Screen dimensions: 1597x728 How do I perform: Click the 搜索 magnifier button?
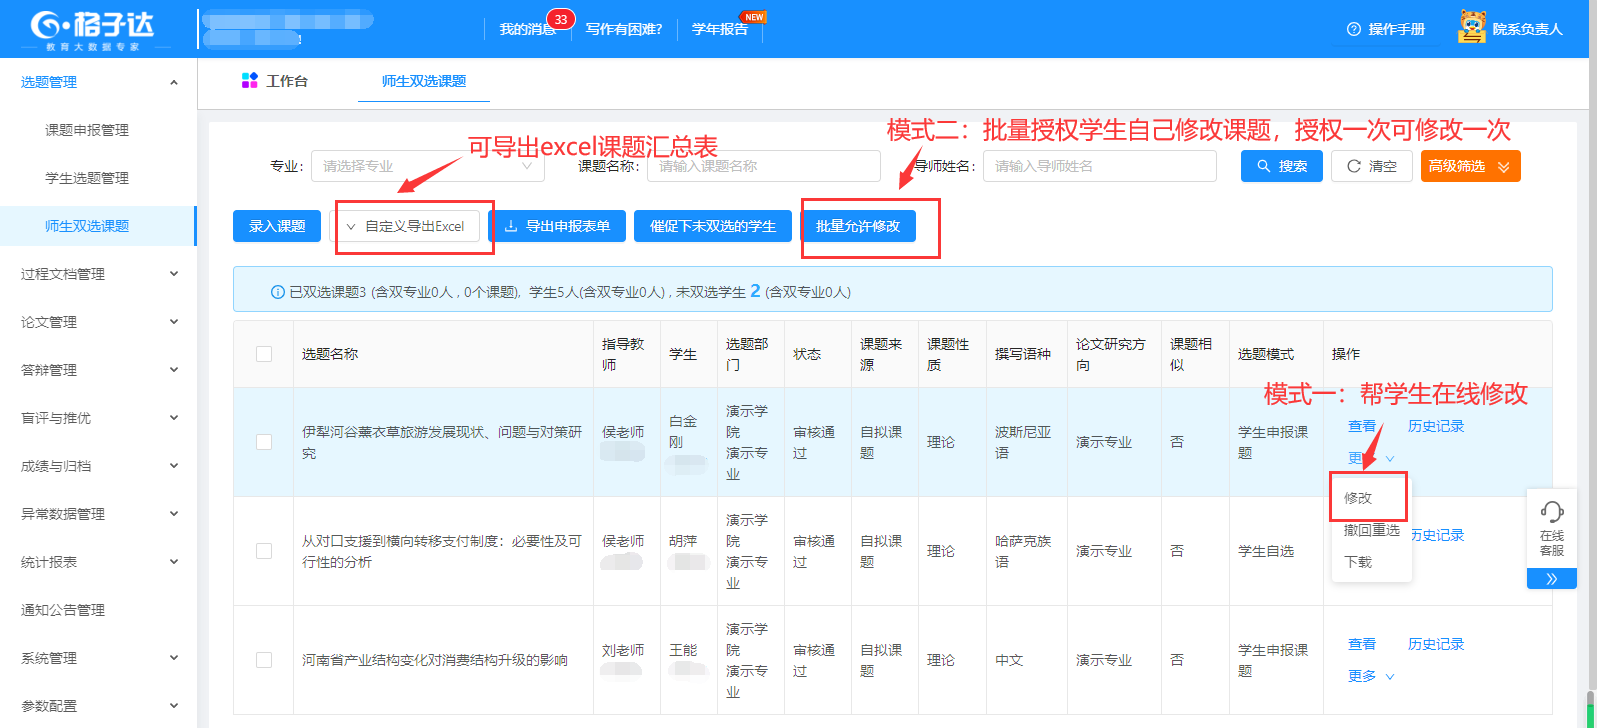coord(1281,166)
